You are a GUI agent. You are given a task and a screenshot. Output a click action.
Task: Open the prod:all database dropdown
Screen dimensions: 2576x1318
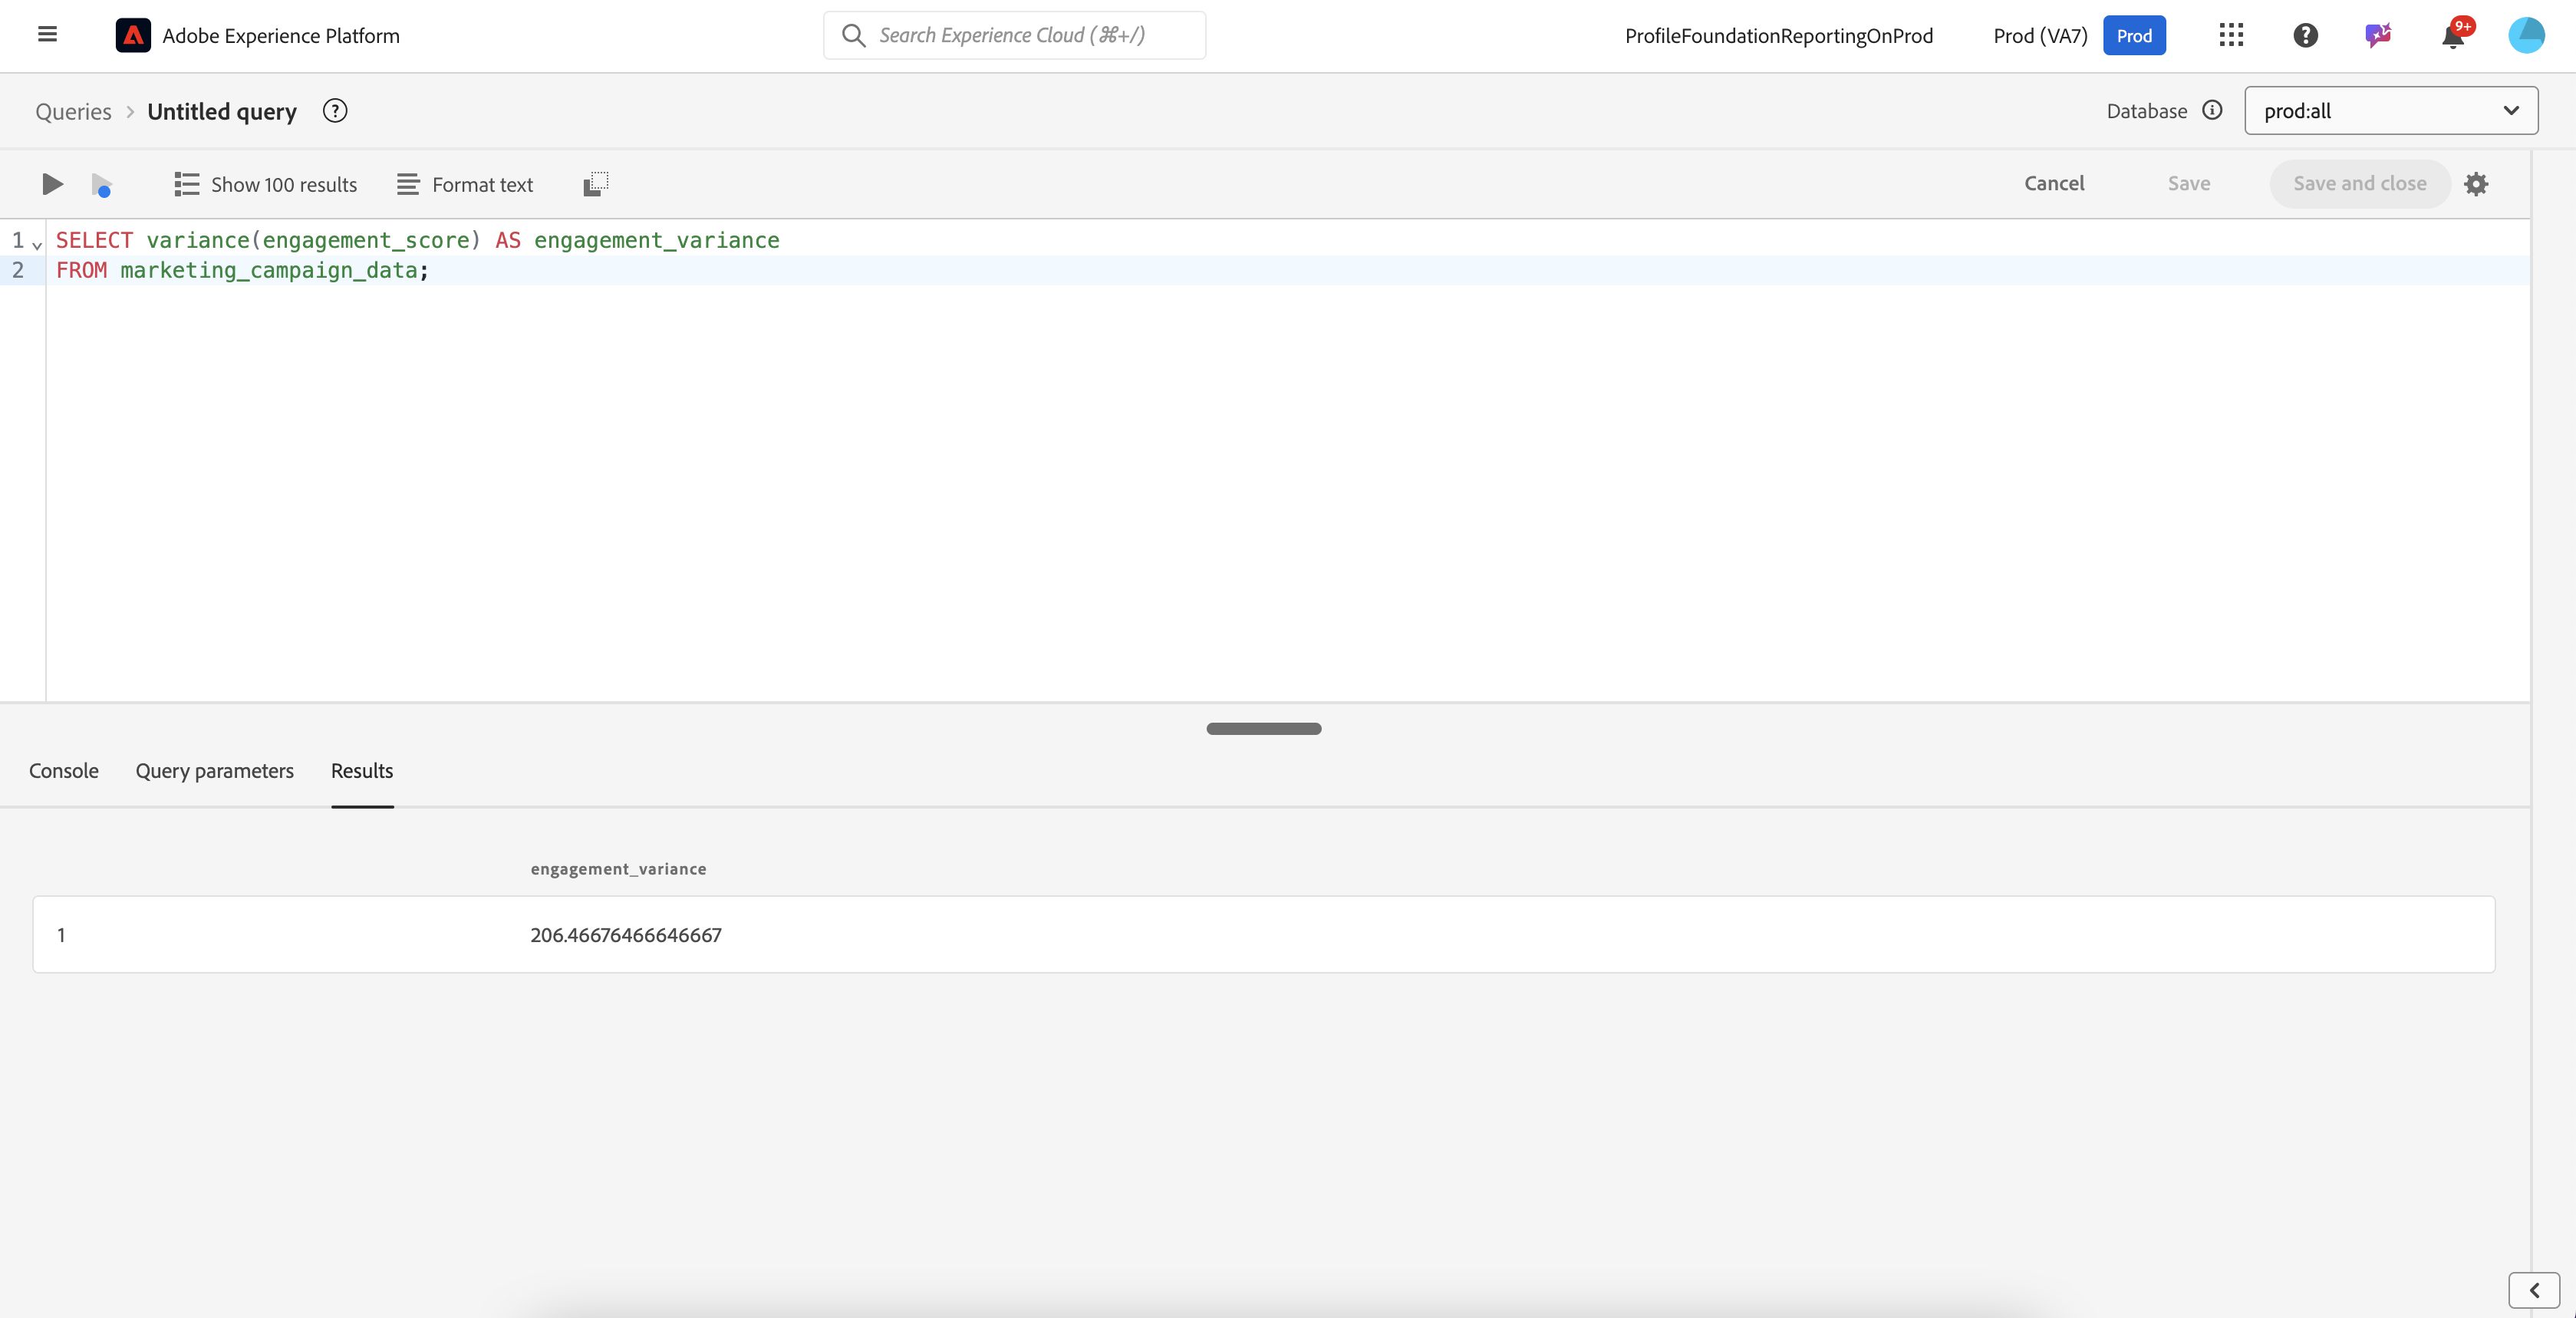(2391, 111)
